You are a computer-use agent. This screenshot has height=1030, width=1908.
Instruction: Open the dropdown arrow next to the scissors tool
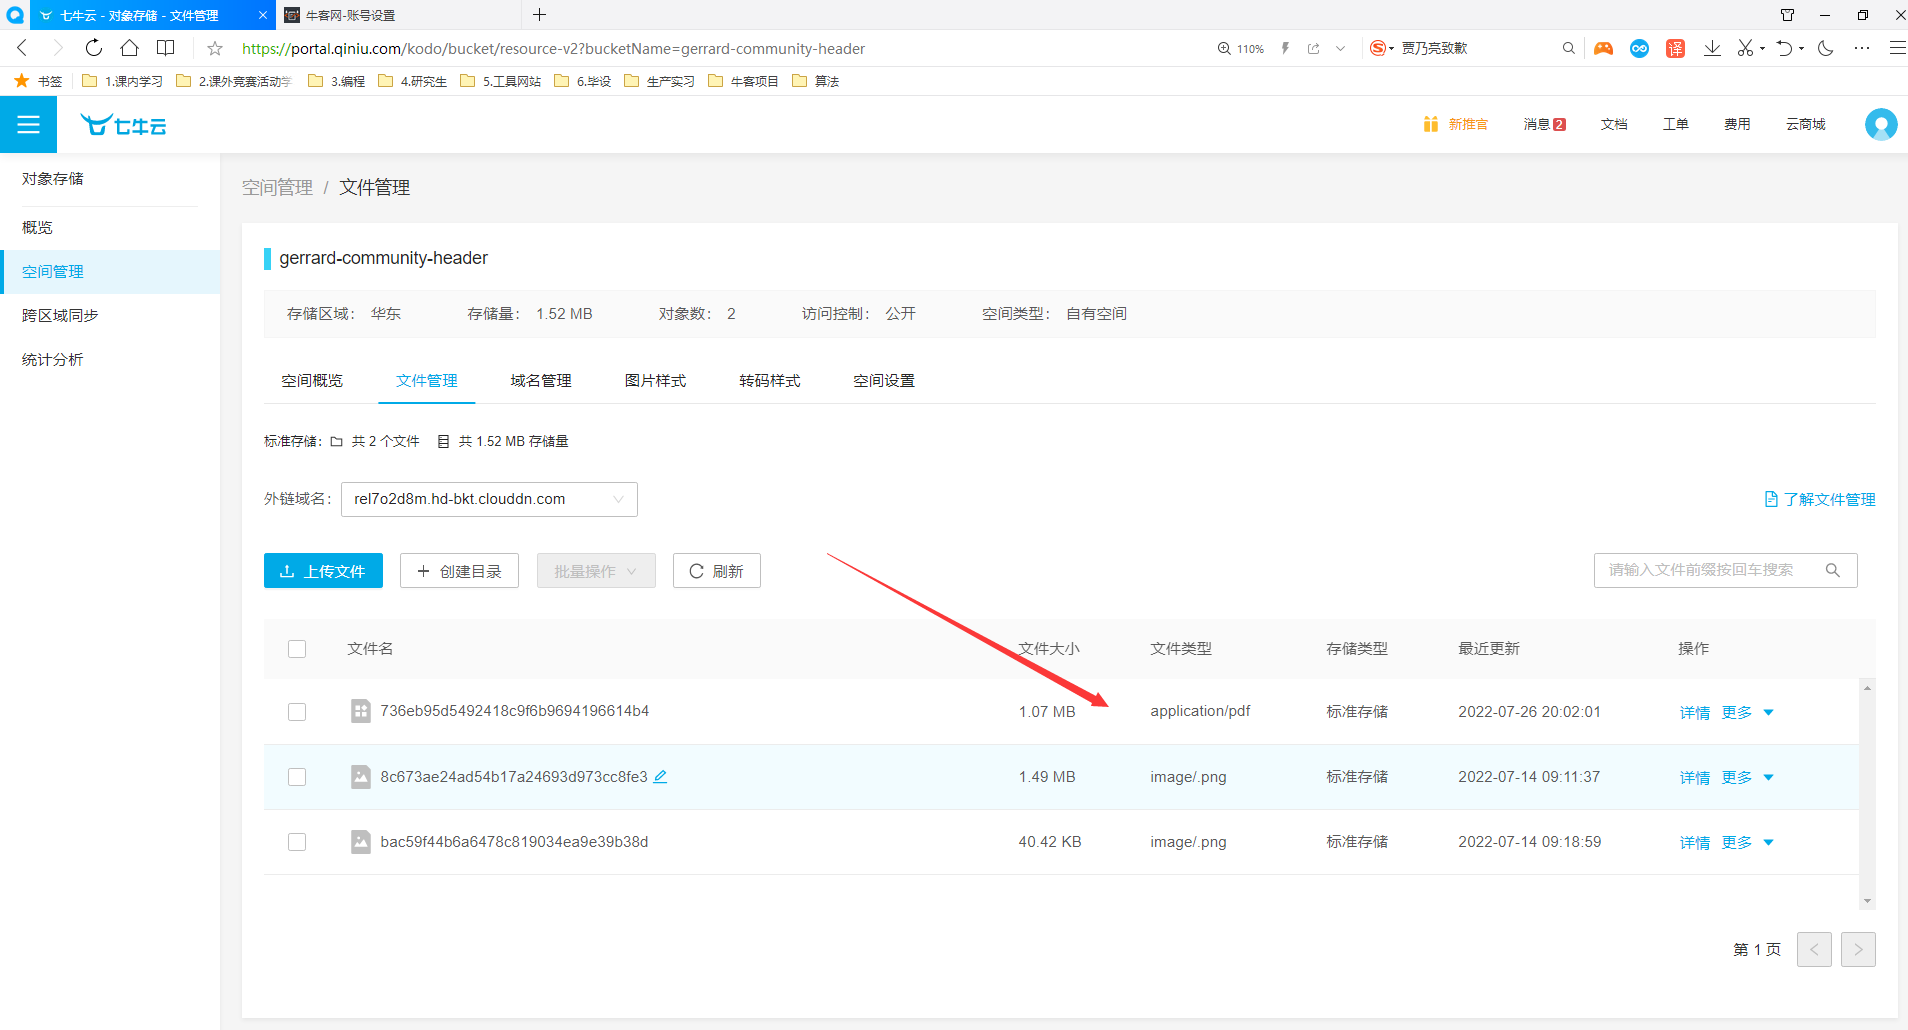coord(1762,48)
